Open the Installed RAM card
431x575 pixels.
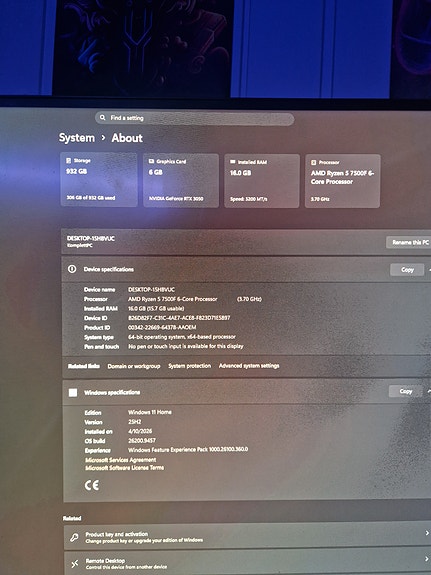pyautogui.click(x=262, y=181)
